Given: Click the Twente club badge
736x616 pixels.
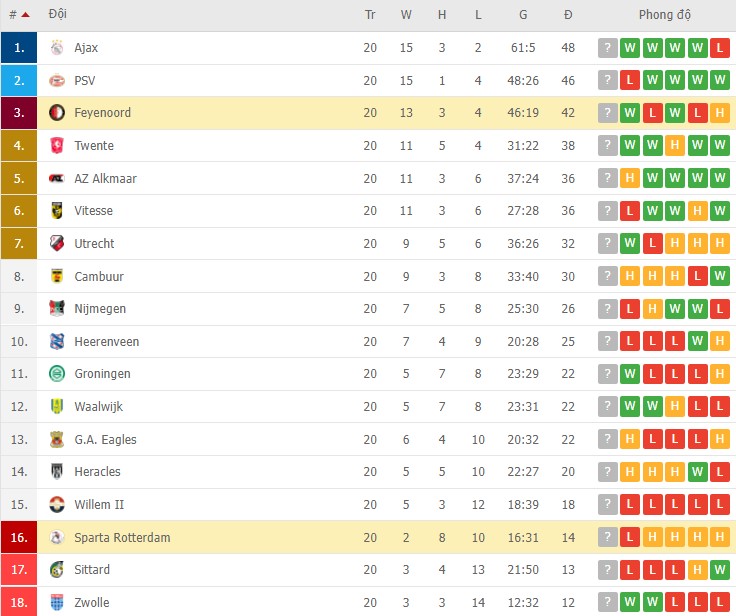Looking at the screenshot, I should (x=57, y=146).
